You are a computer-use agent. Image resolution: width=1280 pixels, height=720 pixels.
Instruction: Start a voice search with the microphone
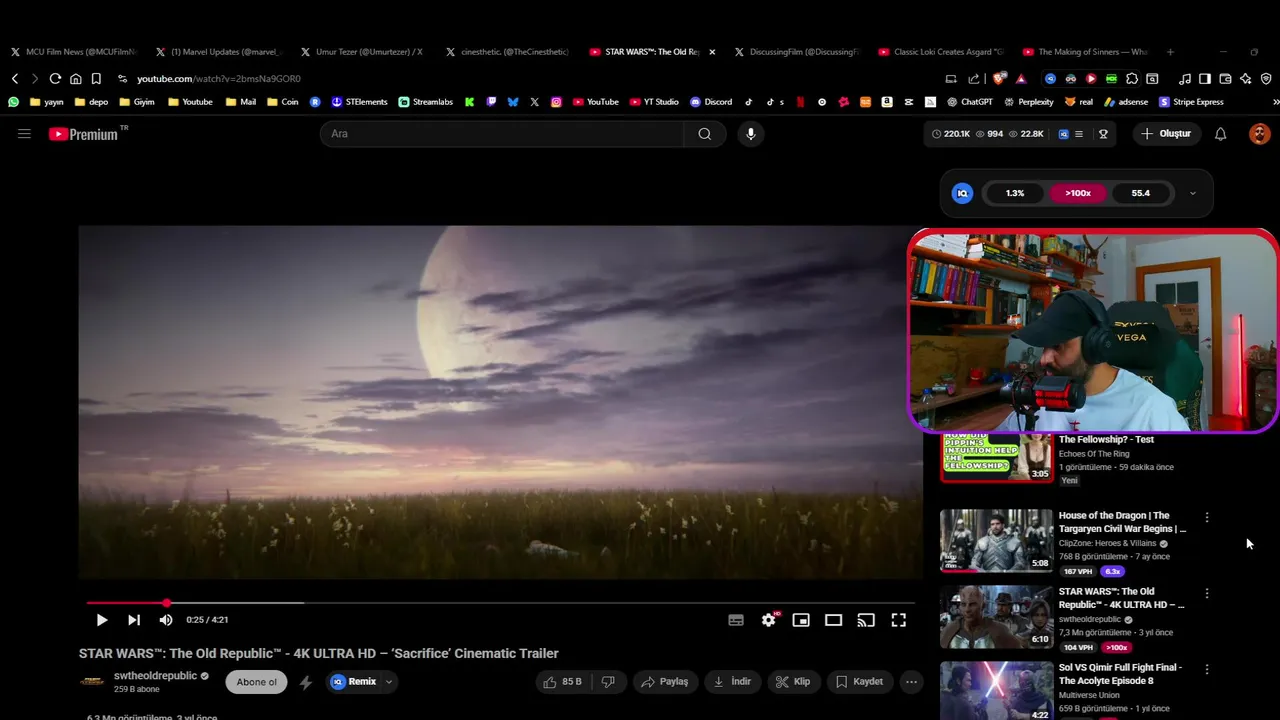[751, 134]
